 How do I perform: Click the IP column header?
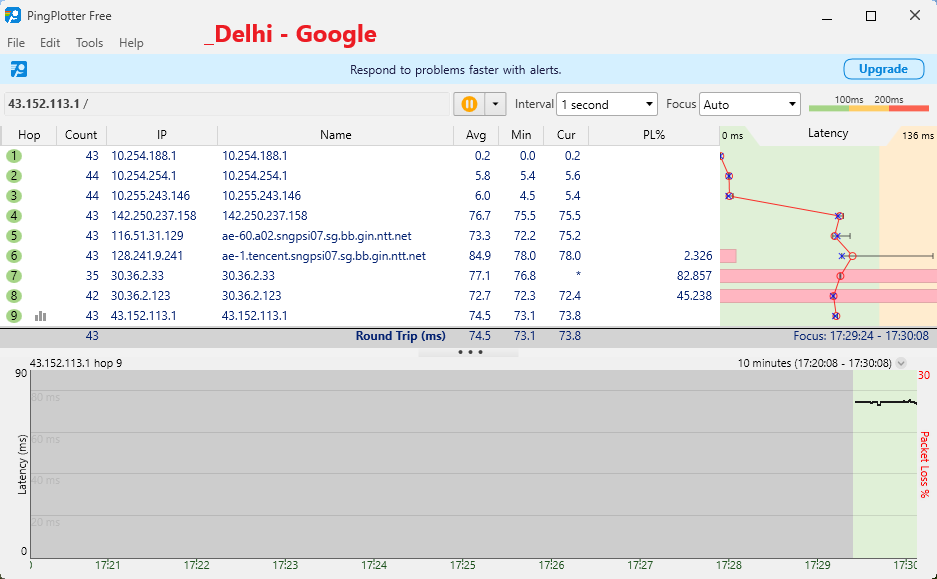coord(162,135)
